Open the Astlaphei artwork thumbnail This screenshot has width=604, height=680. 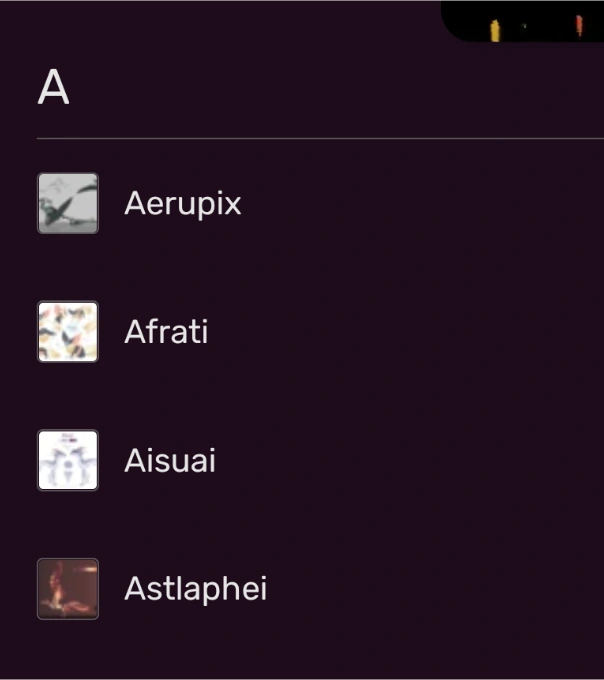click(x=68, y=588)
